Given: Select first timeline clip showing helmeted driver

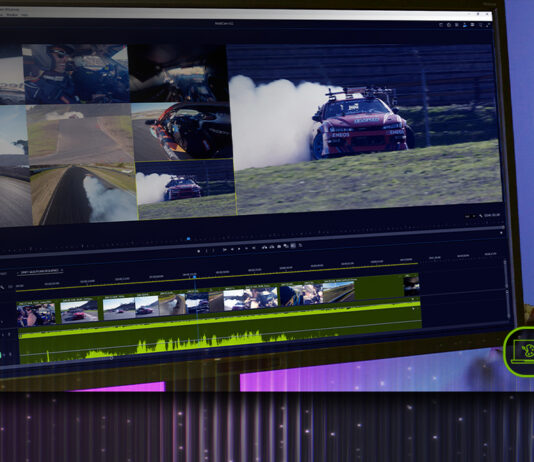Looking at the screenshot, I should click(x=36, y=314).
